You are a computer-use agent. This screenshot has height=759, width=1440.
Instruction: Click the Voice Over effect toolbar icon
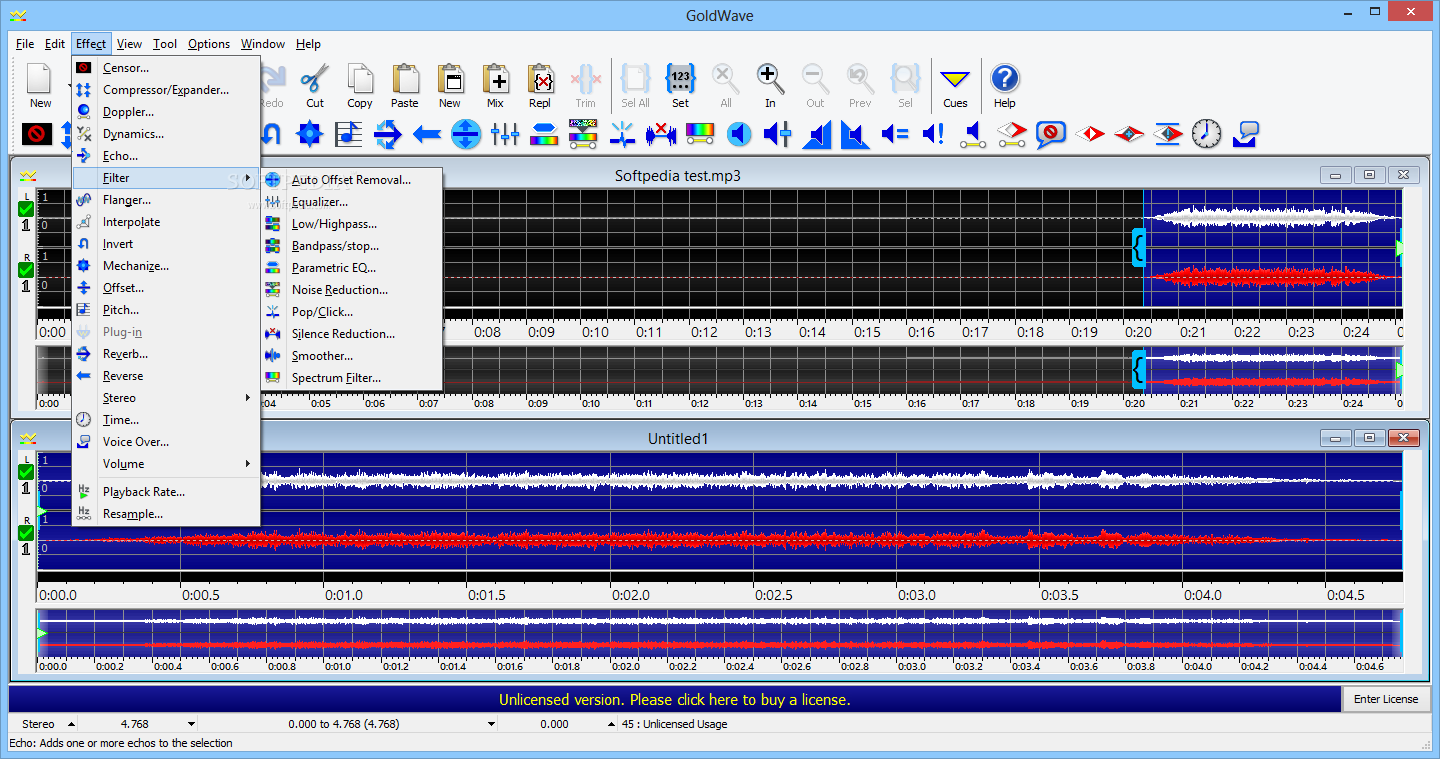tap(1246, 133)
